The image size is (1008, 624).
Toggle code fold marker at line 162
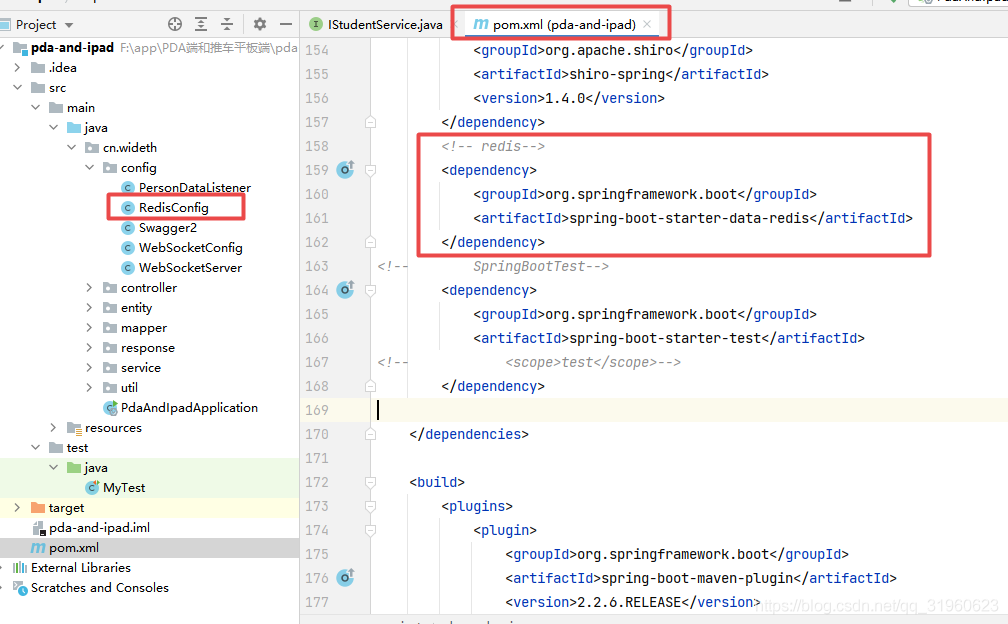[x=370, y=242]
